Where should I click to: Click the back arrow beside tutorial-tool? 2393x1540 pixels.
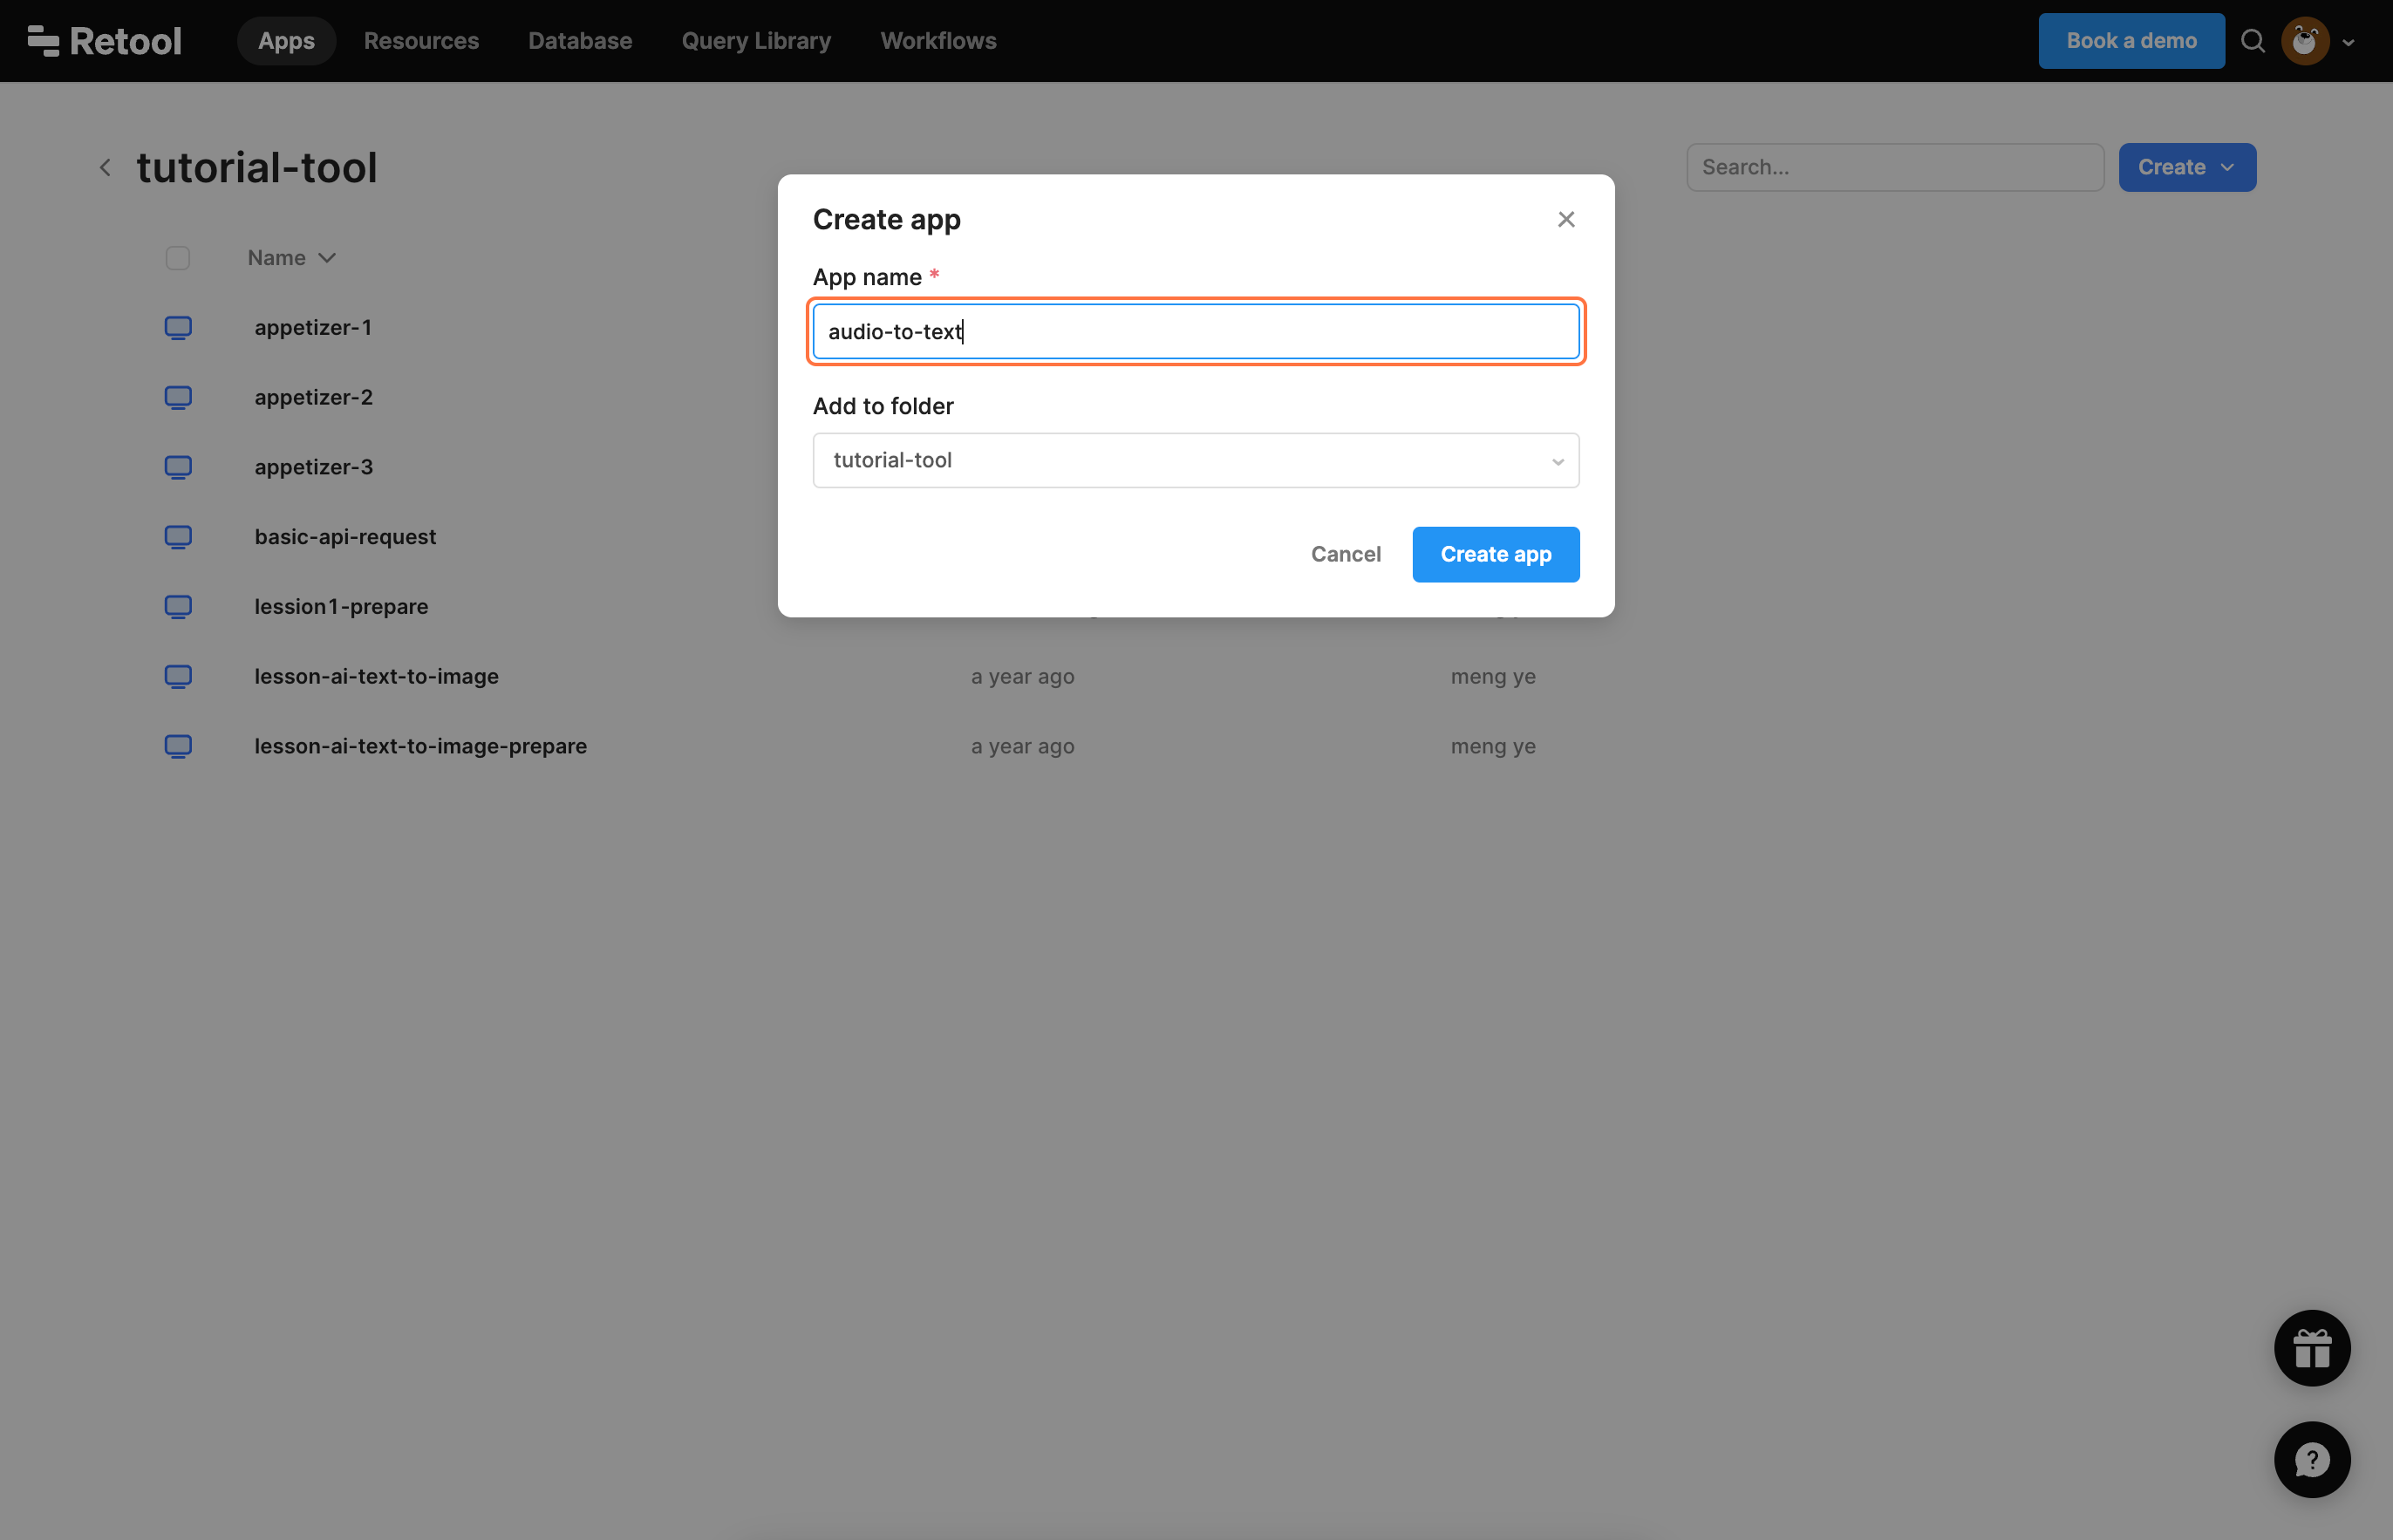[x=105, y=167]
